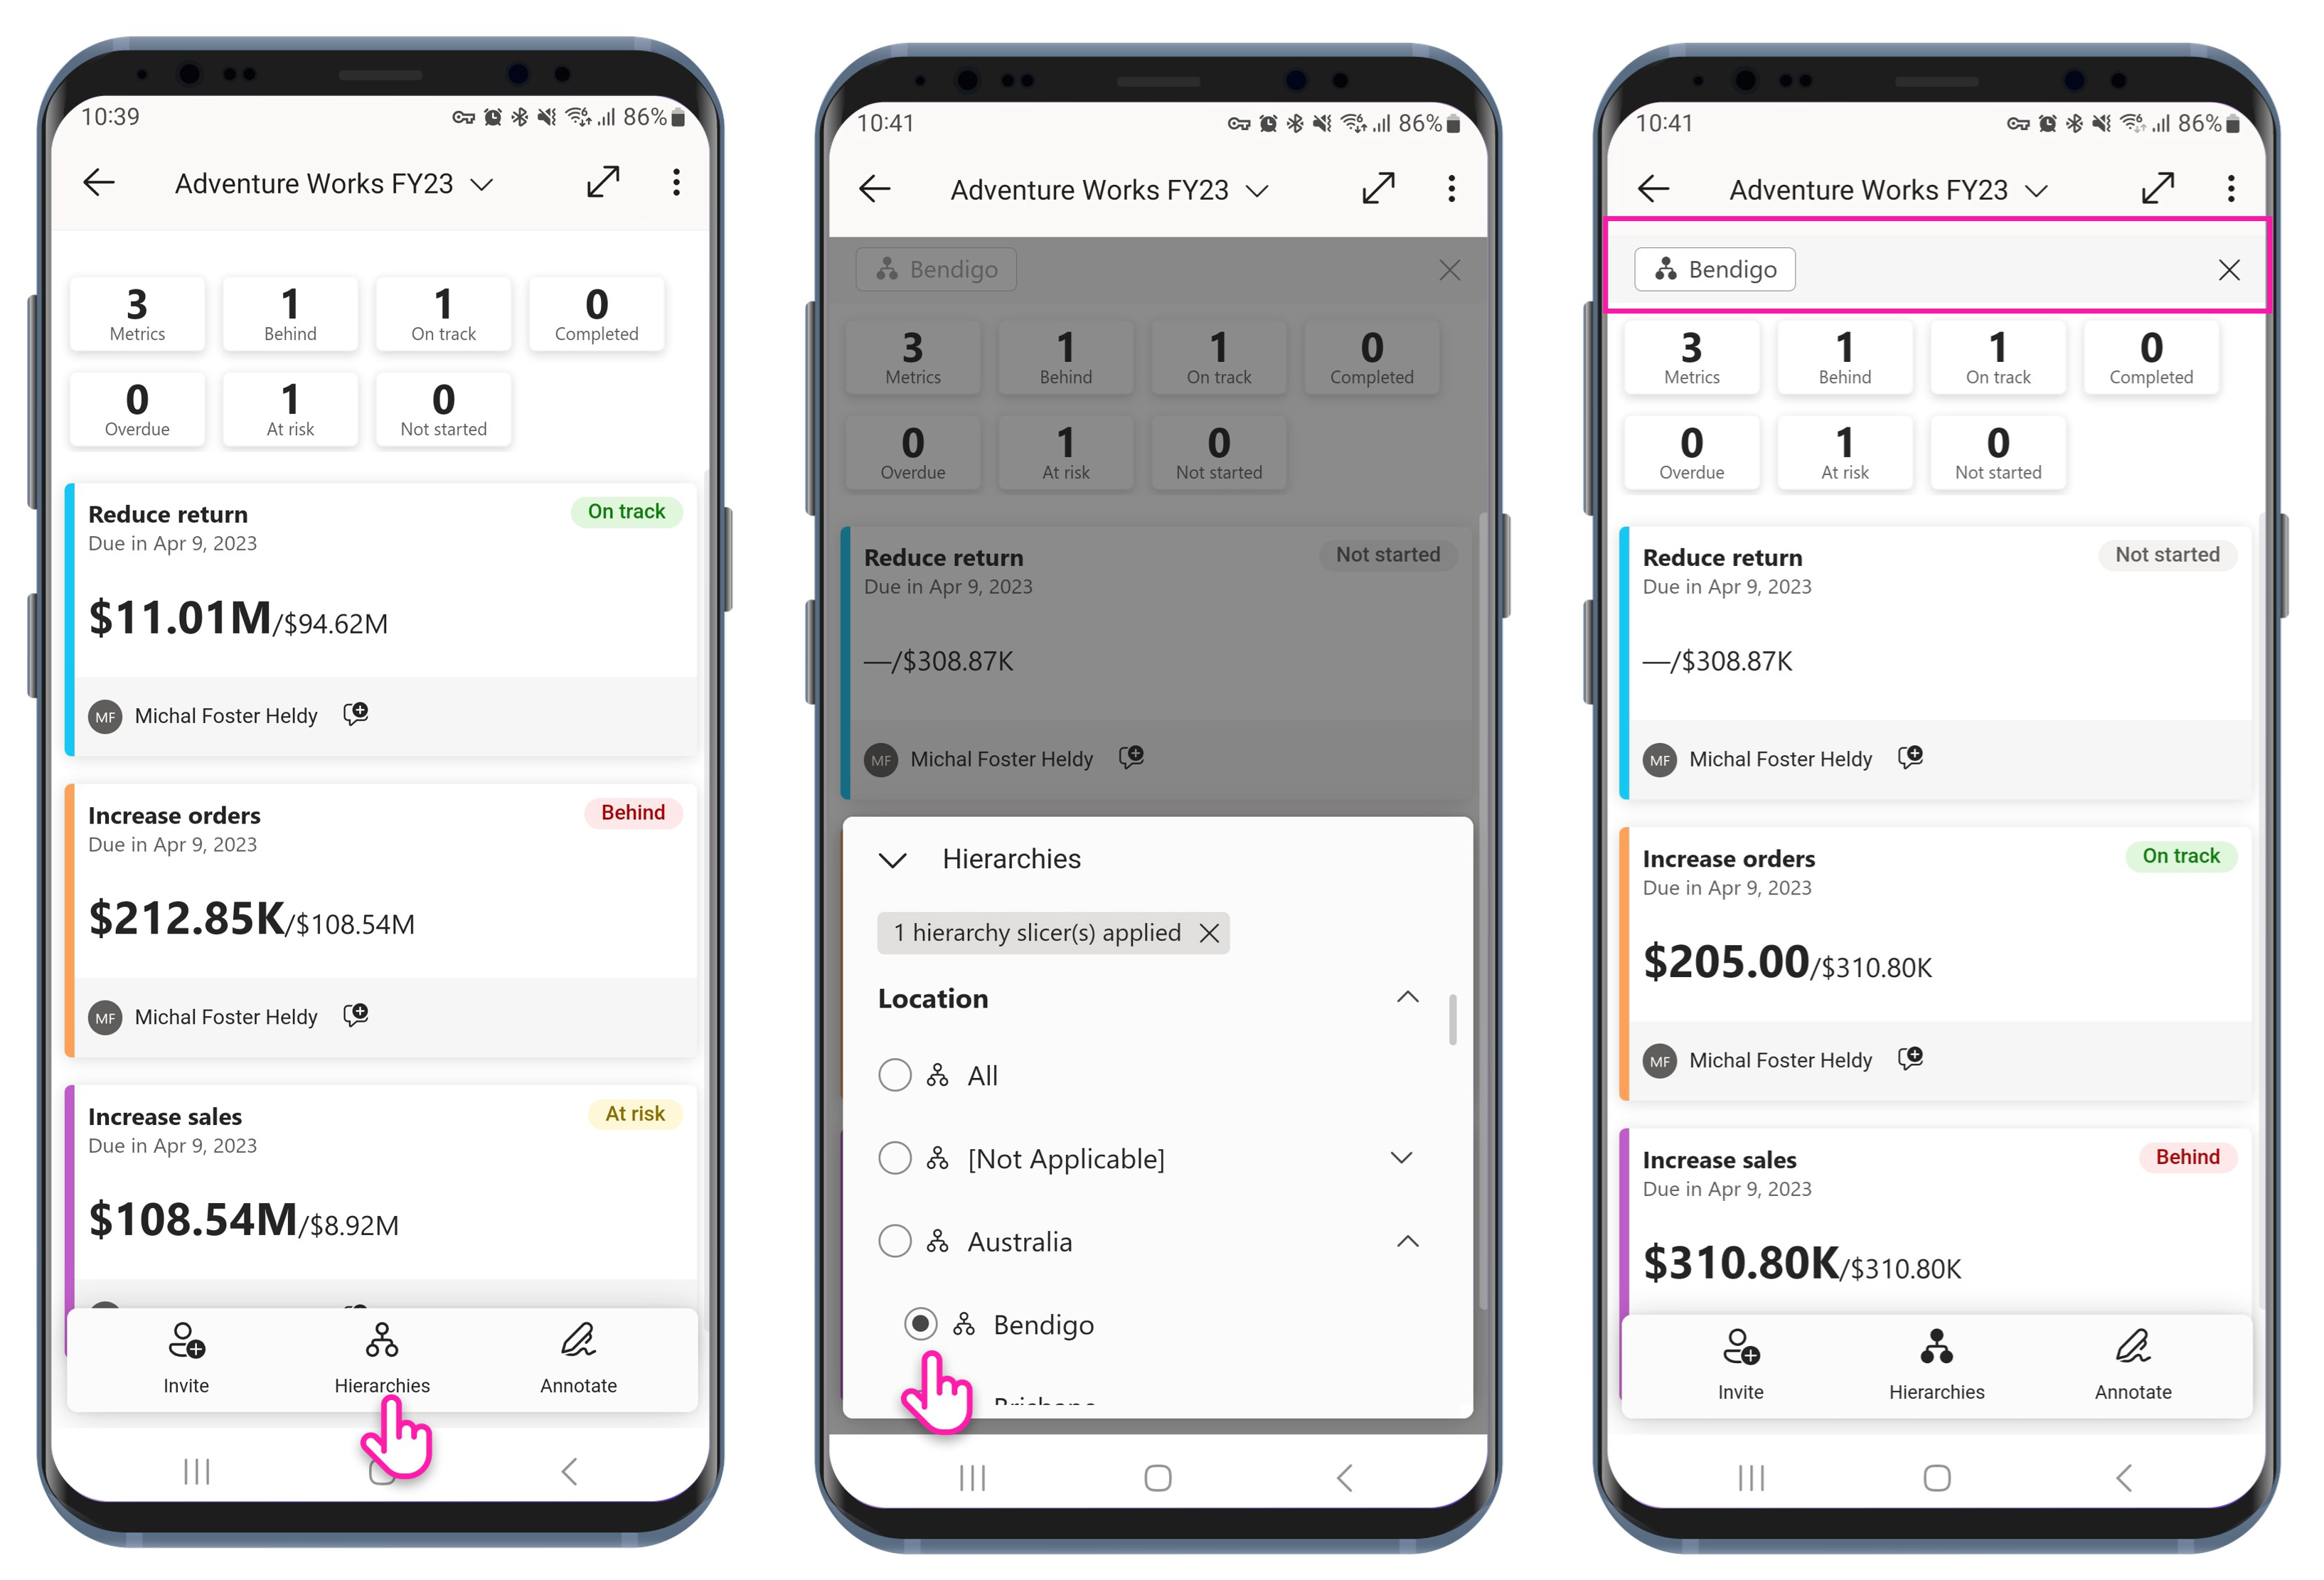2324x1580 pixels.
Task: Collapse the Hierarchies section chevron
Action: (890, 860)
